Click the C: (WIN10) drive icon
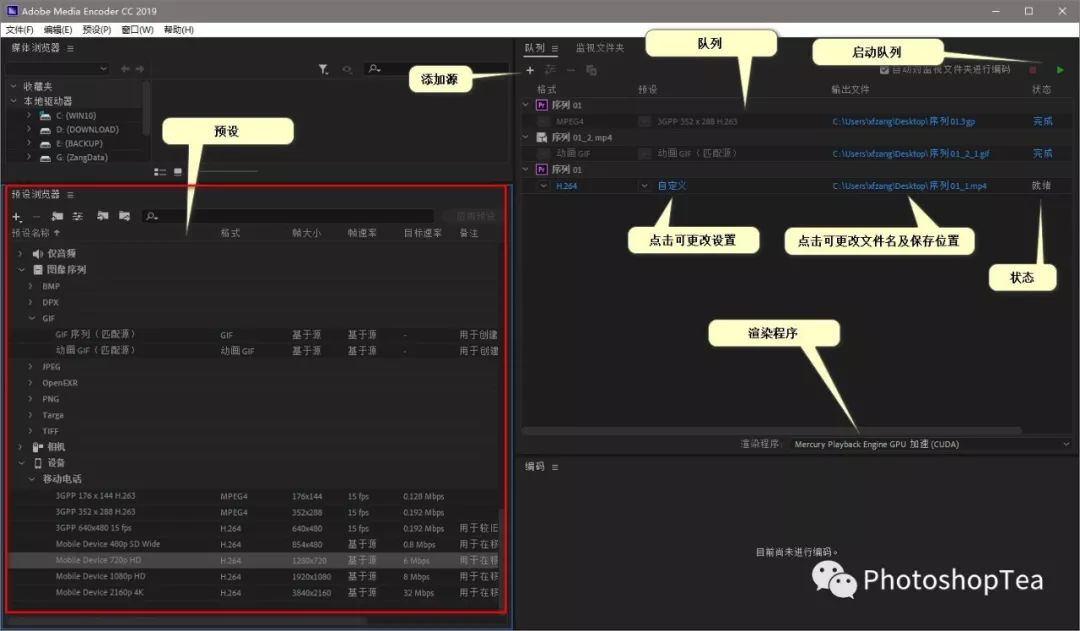 [x=45, y=116]
